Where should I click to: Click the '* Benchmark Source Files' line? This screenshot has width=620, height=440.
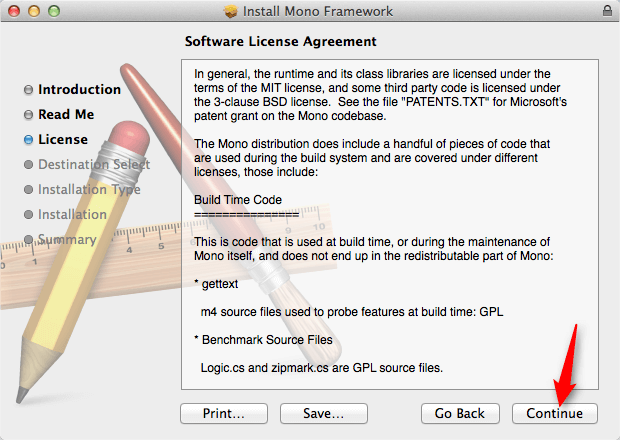(263, 340)
